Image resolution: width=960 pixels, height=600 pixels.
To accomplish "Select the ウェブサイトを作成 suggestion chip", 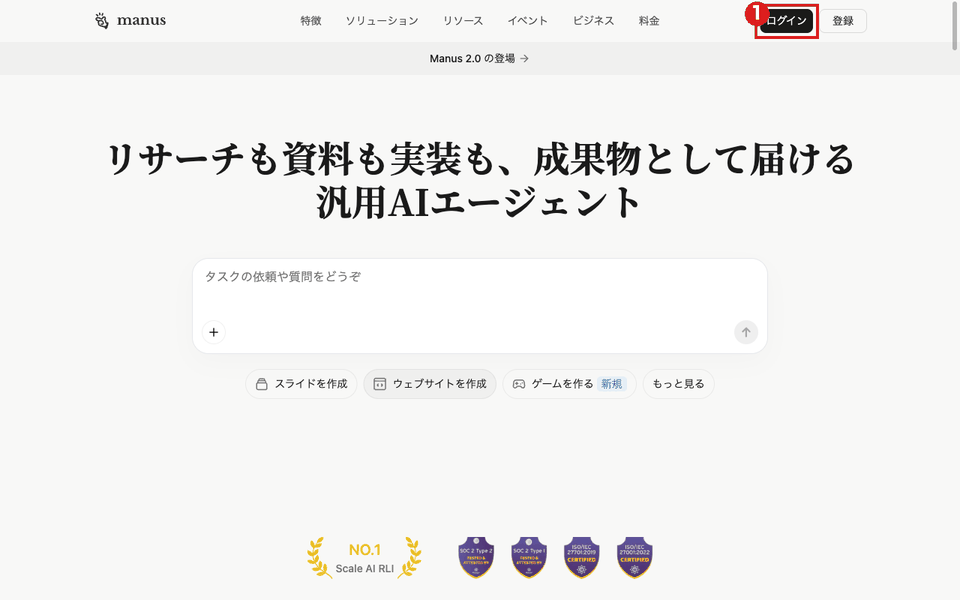I will pyautogui.click(x=430, y=384).
